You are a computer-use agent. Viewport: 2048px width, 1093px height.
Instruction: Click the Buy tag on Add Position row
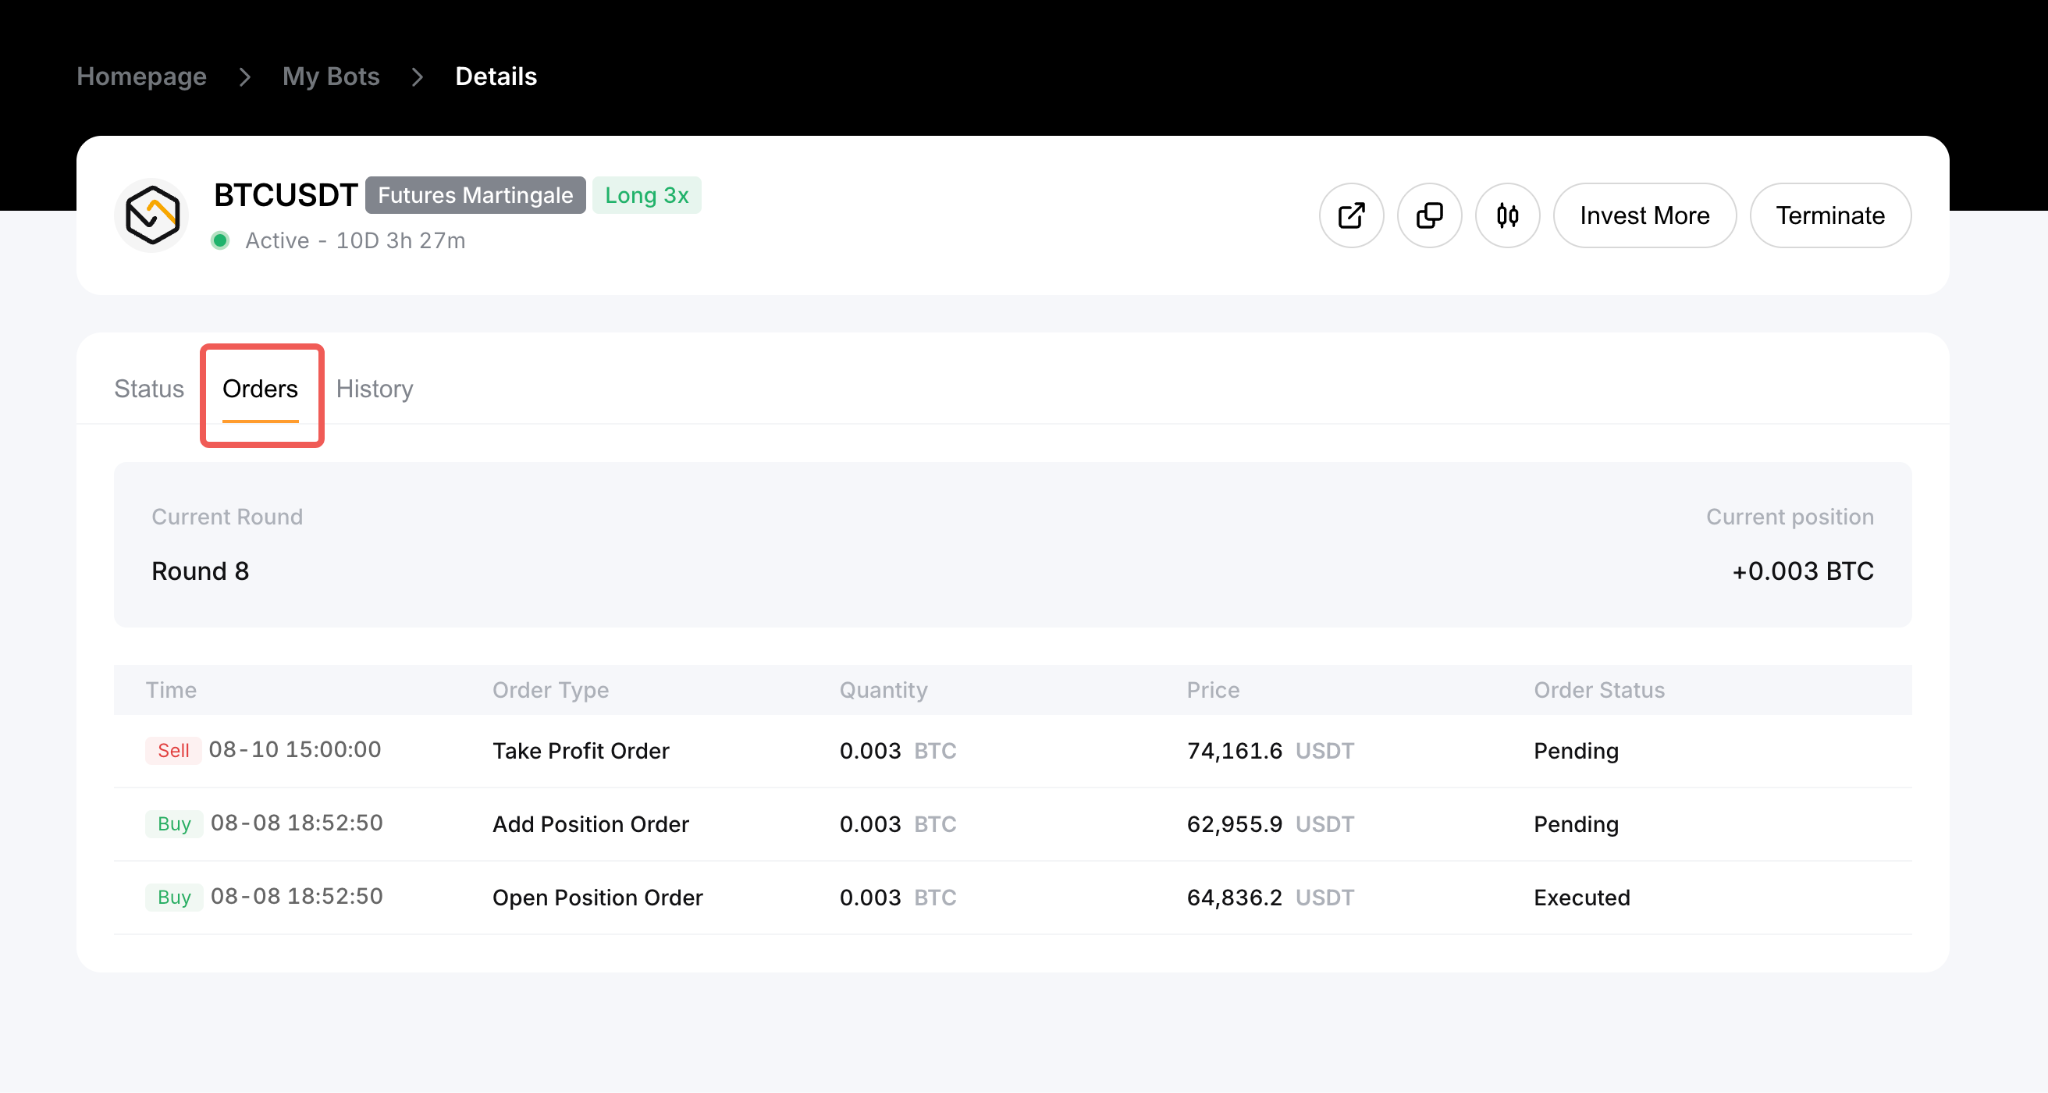pos(174,824)
